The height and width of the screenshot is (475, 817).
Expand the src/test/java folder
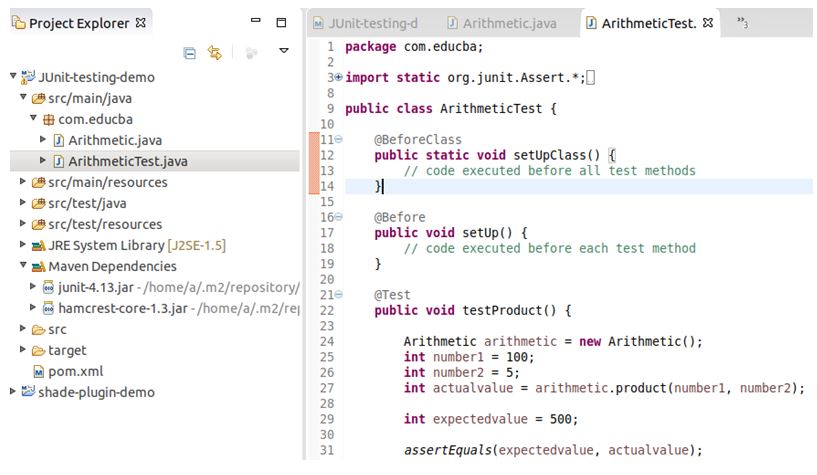pyautogui.click(x=23, y=202)
